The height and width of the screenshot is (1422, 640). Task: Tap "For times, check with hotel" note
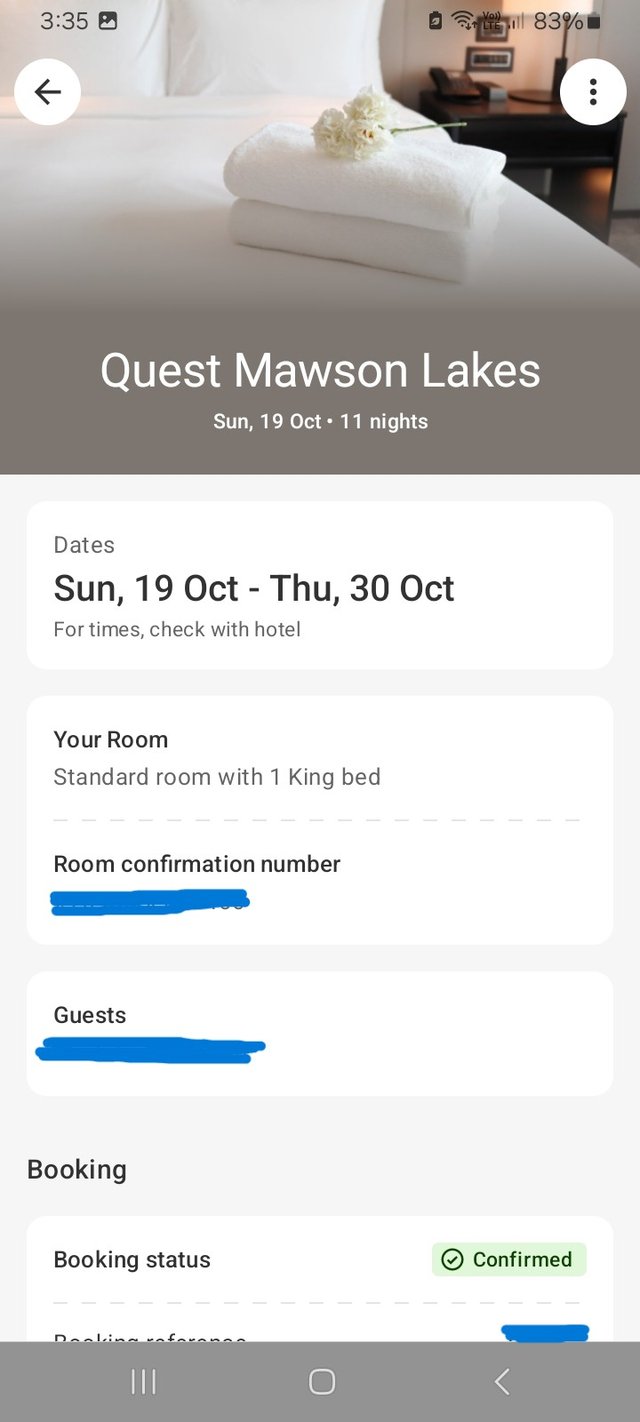[177, 630]
